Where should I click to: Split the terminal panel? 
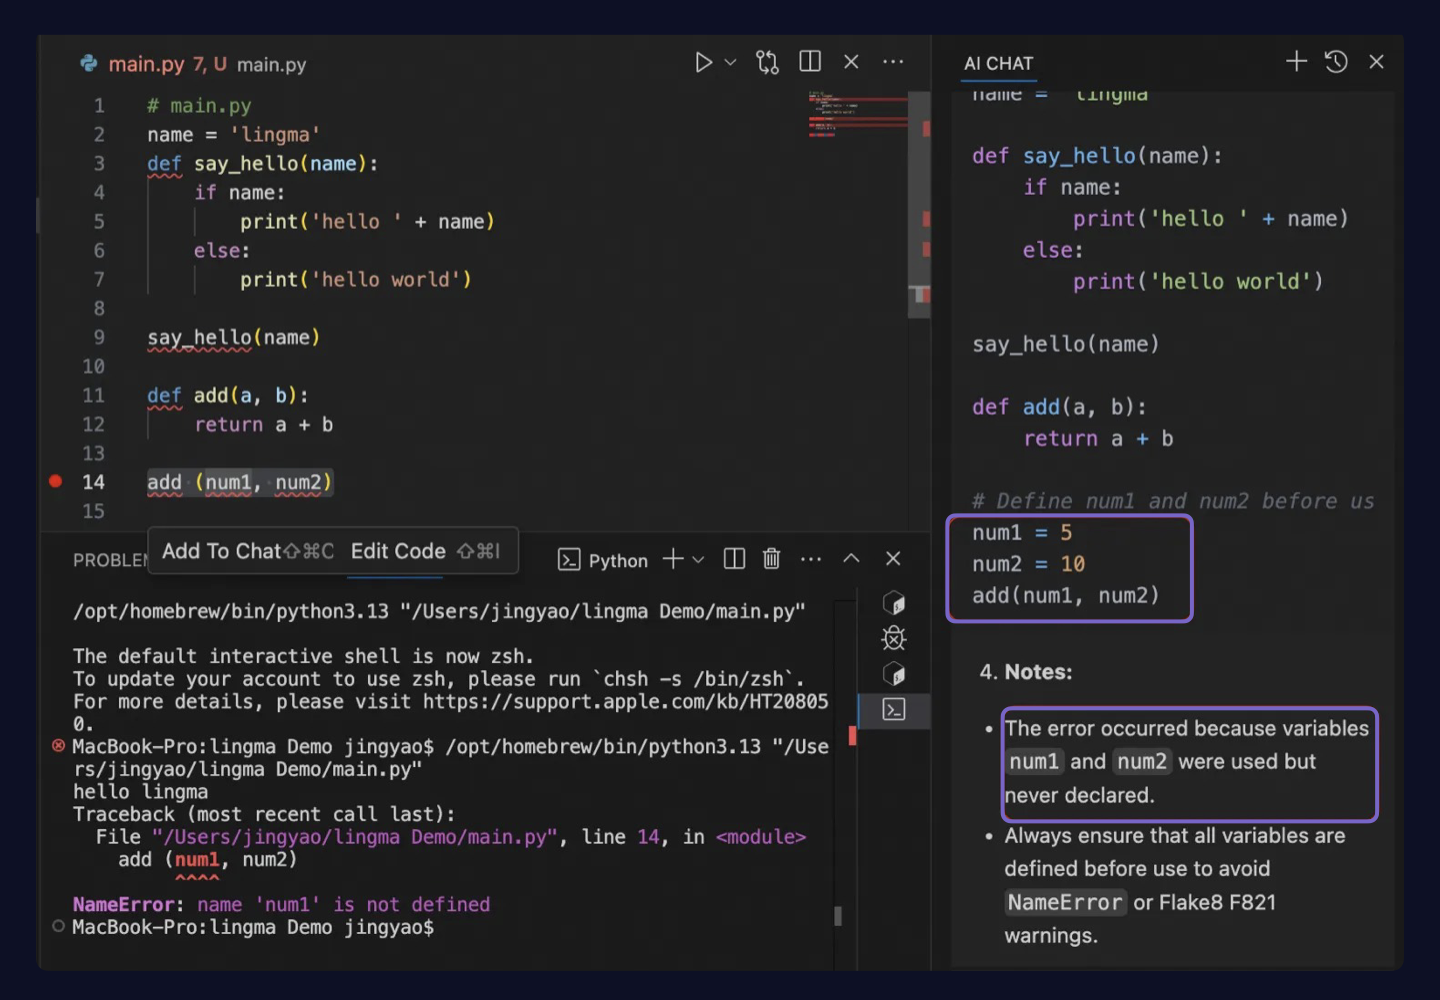click(733, 559)
